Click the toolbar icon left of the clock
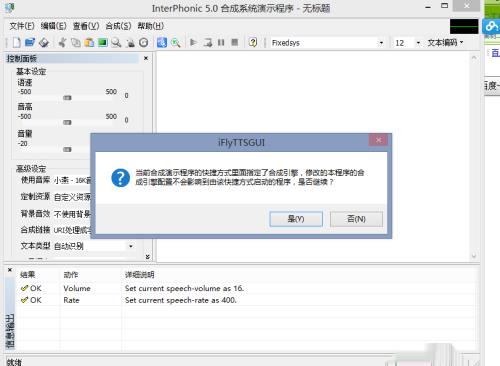 point(130,43)
